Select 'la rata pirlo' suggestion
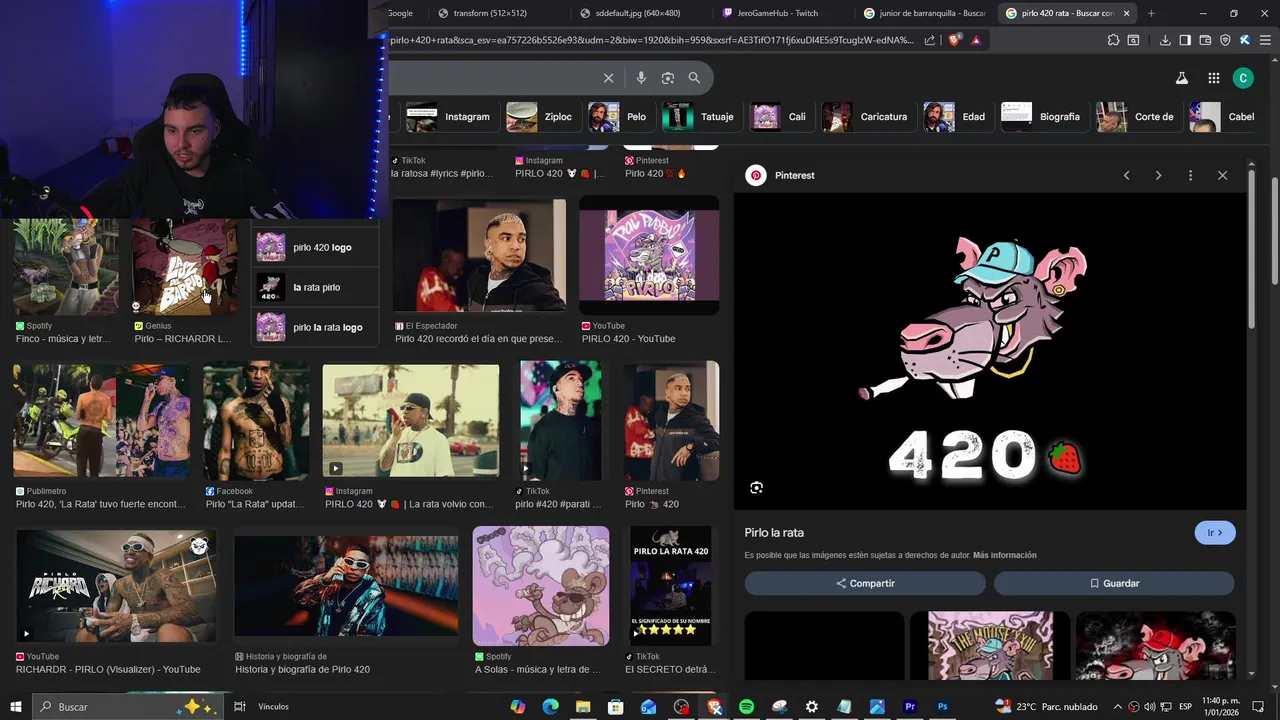This screenshot has height=720, width=1280. (x=315, y=287)
